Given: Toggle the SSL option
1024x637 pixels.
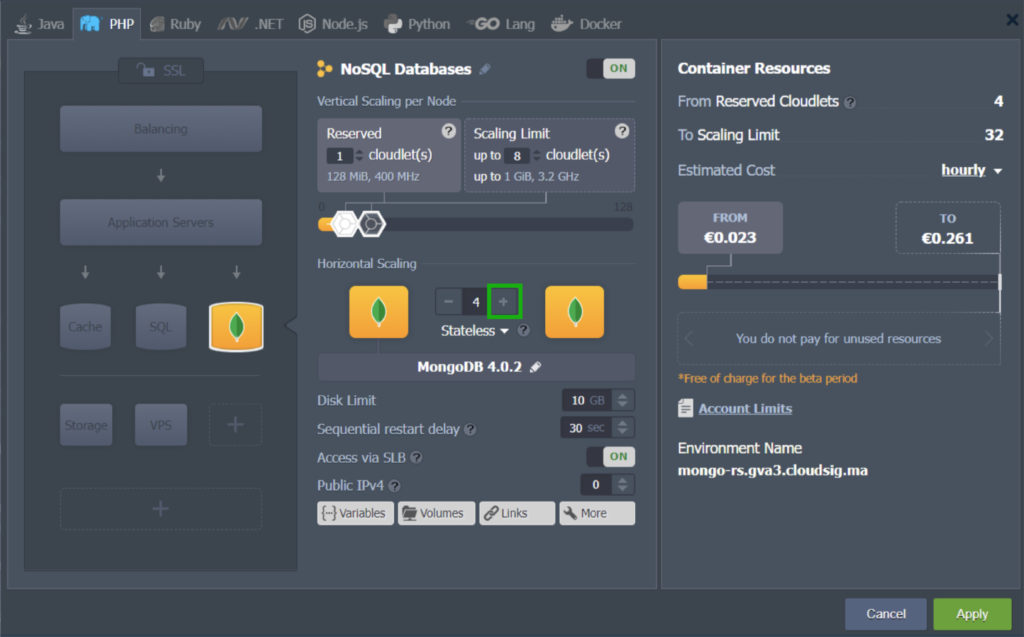Looking at the screenshot, I should click(x=161, y=71).
